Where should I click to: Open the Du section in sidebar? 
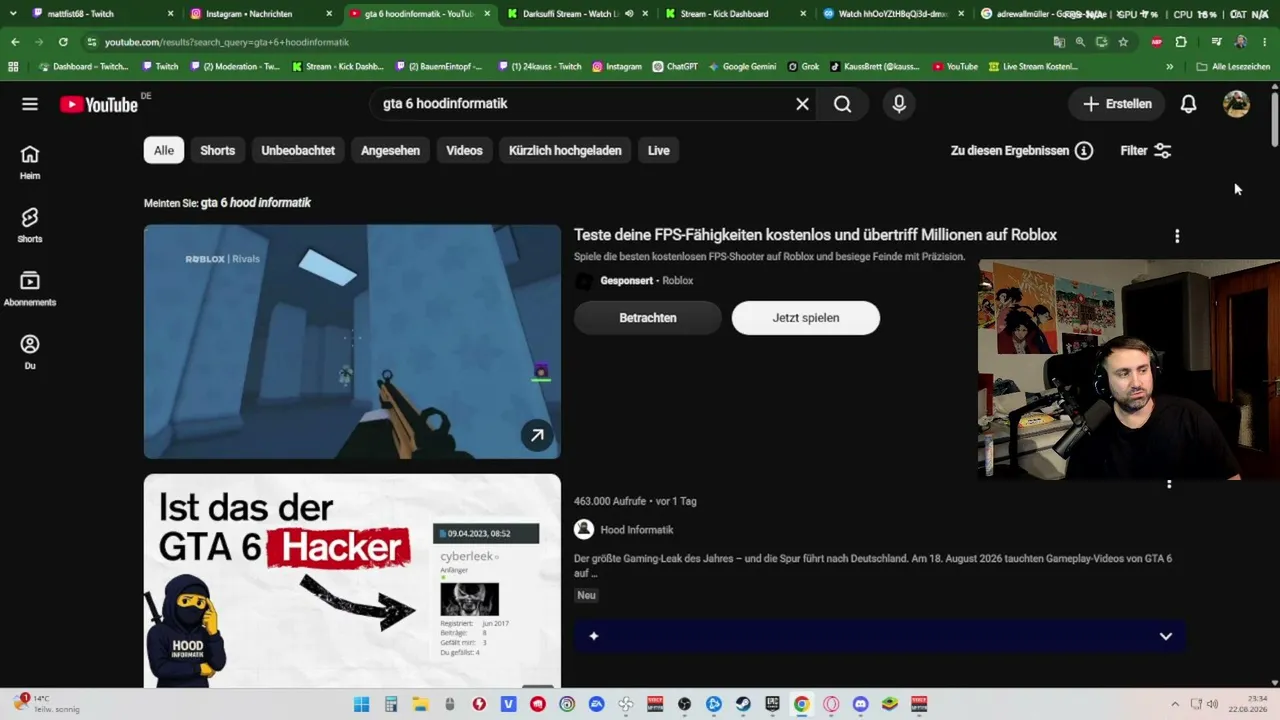(30, 352)
